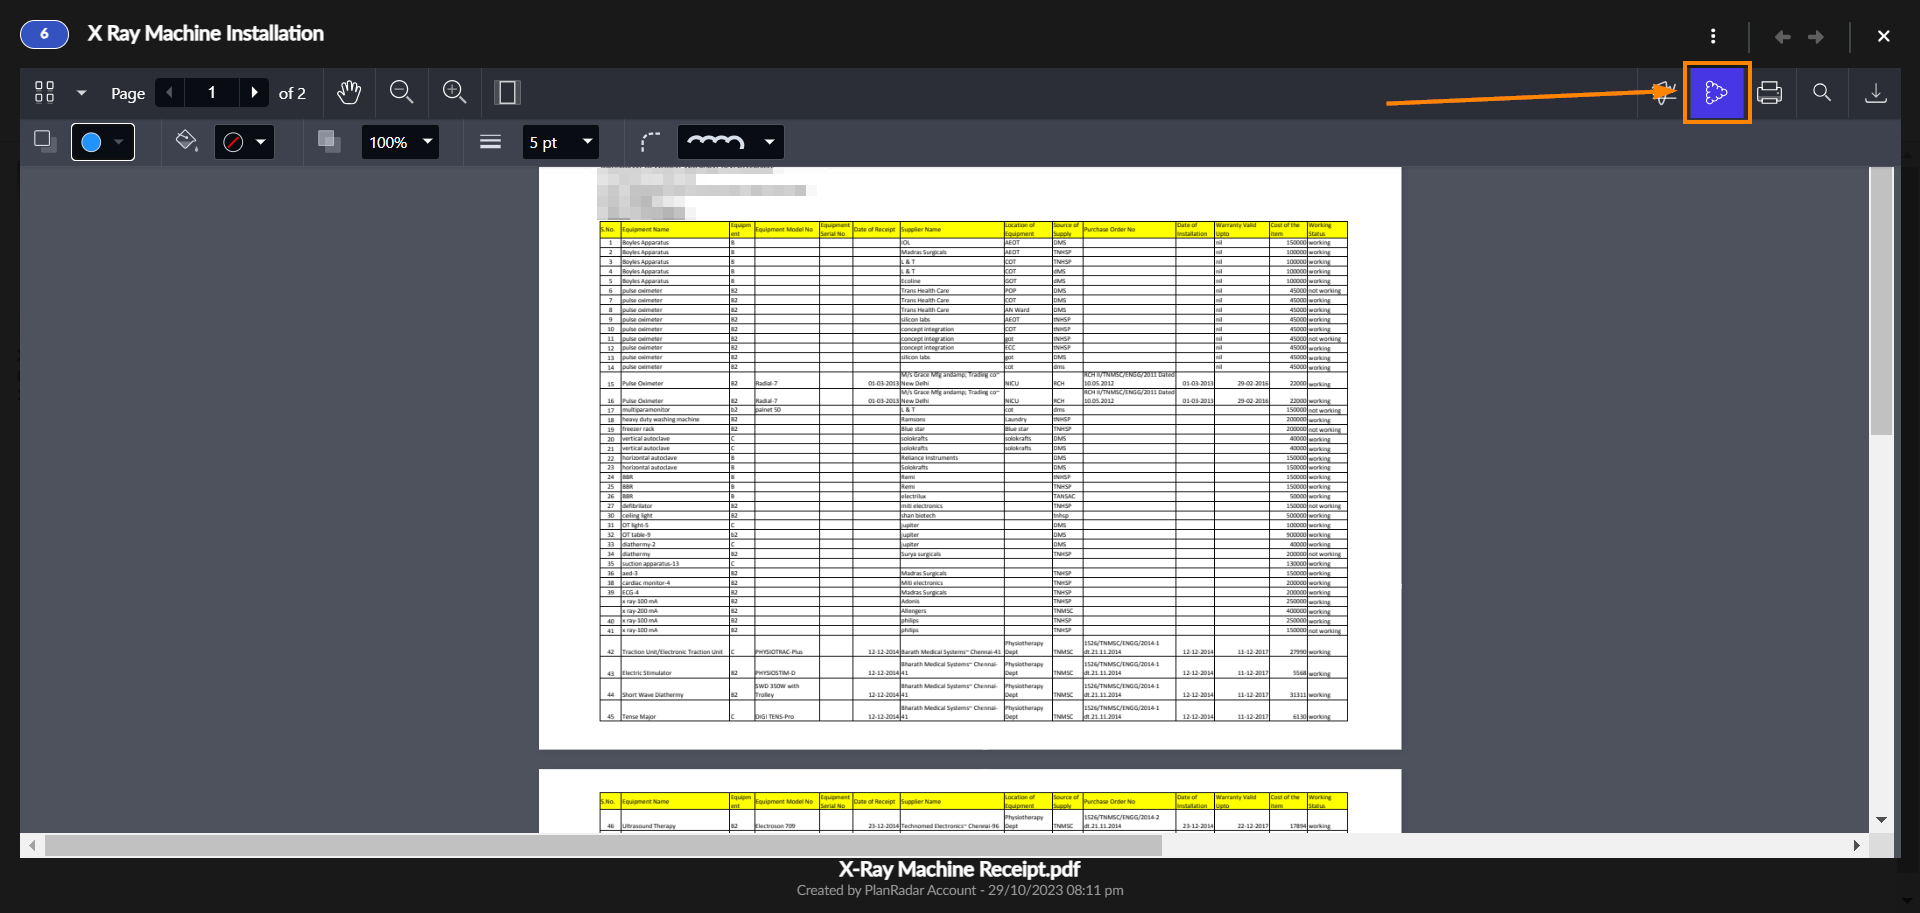
Task: Open the 5 pt thickness dropdown
Action: (560, 142)
